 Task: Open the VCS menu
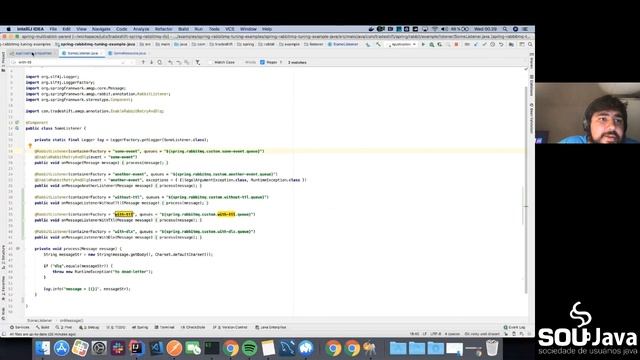click(x=230, y=29)
